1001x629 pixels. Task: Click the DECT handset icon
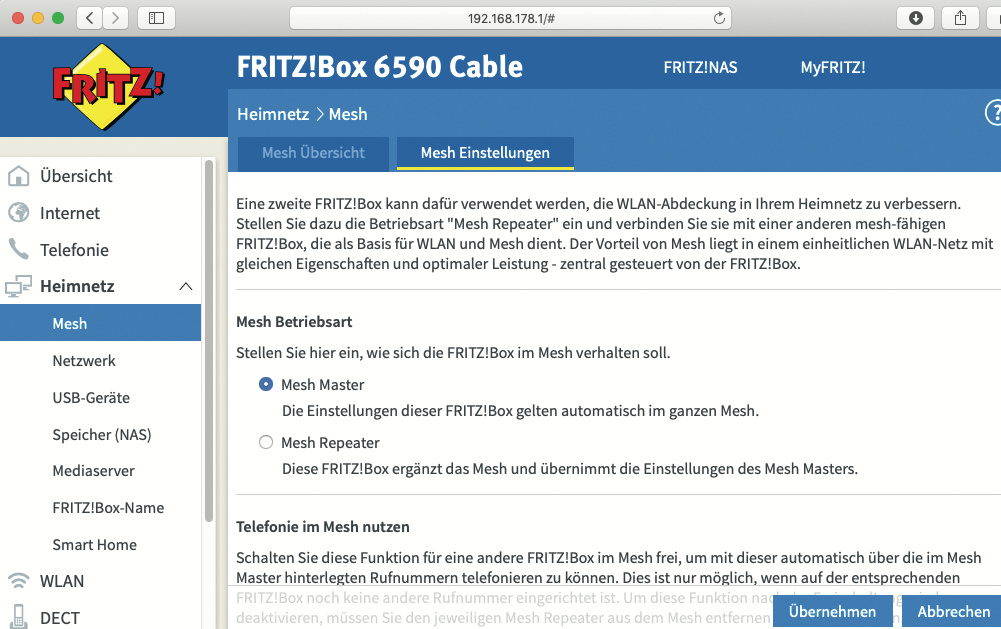pyautogui.click(x=19, y=617)
